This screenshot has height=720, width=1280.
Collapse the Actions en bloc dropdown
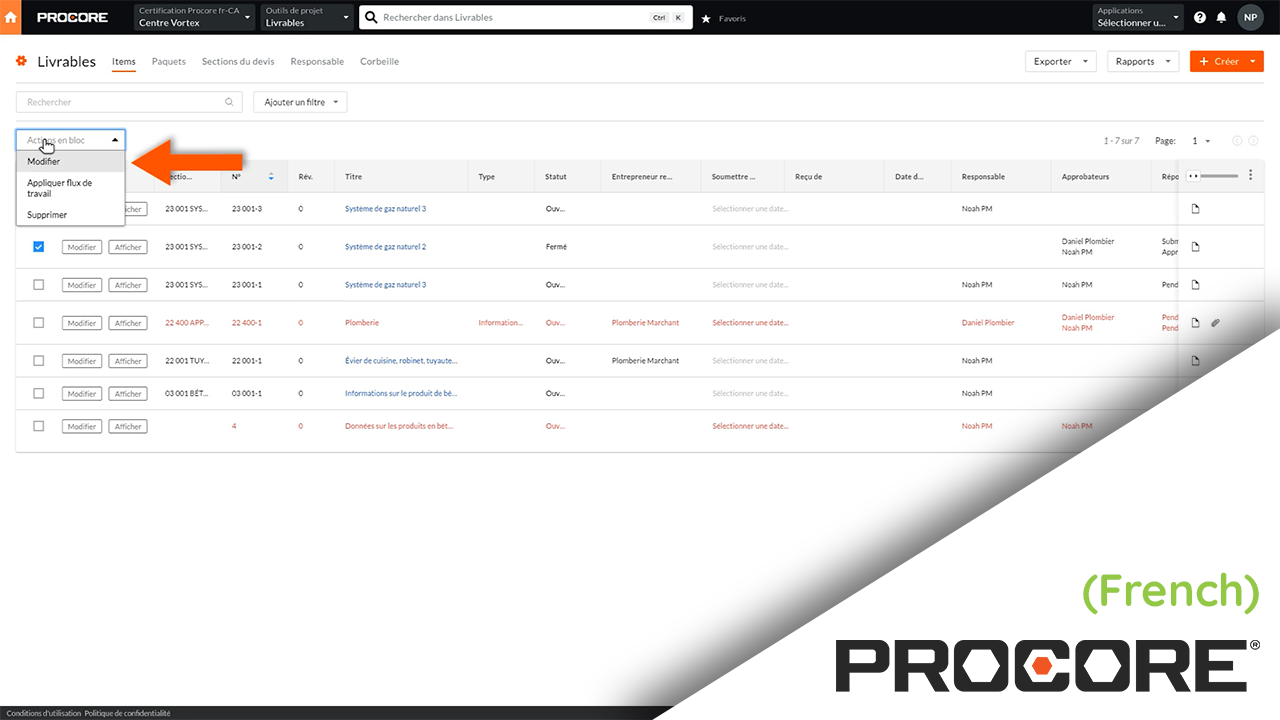pyautogui.click(x=70, y=140)
